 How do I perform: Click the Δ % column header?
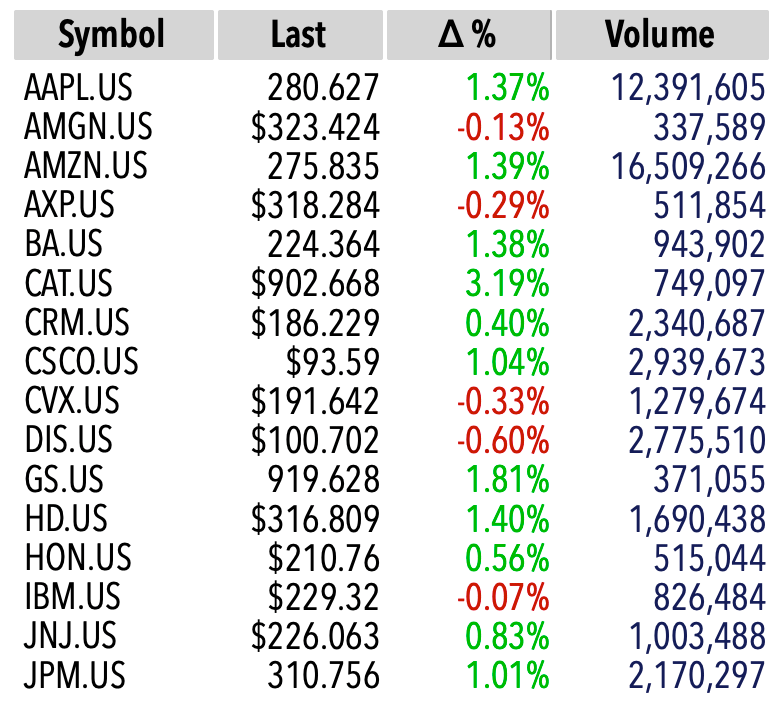tap(469, 35)
